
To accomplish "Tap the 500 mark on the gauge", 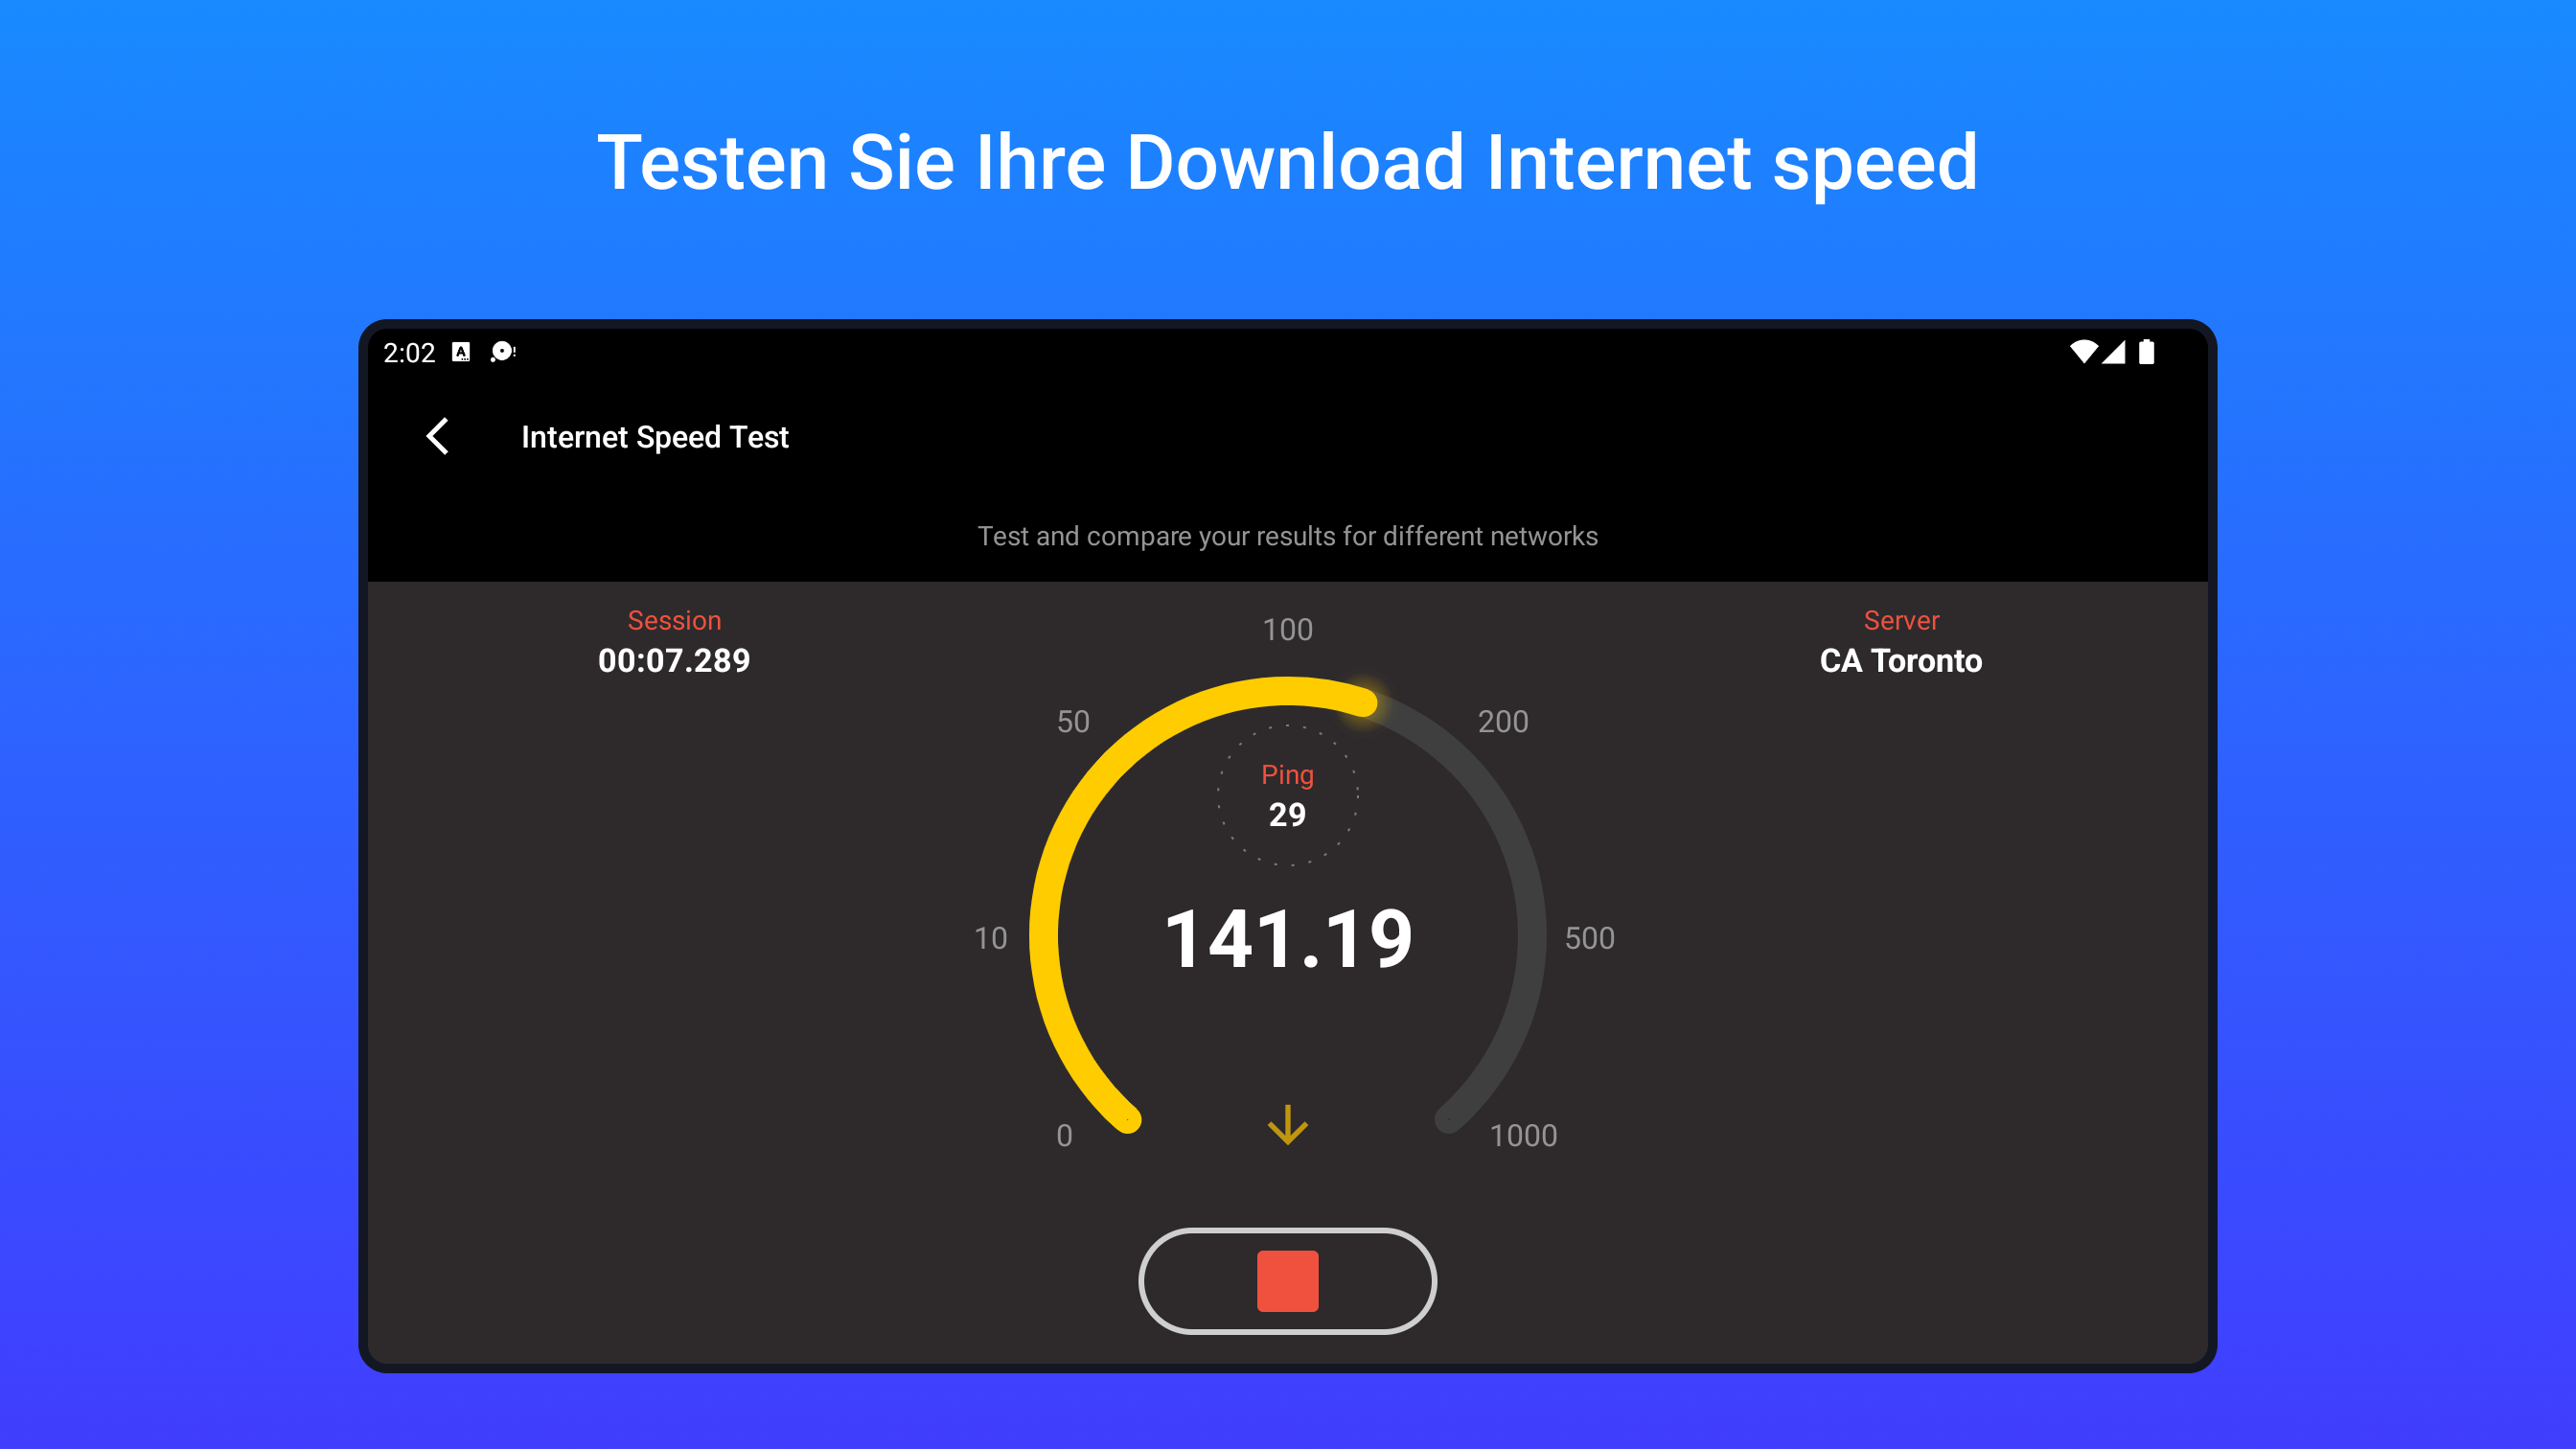I will (x=1589, y=938).
